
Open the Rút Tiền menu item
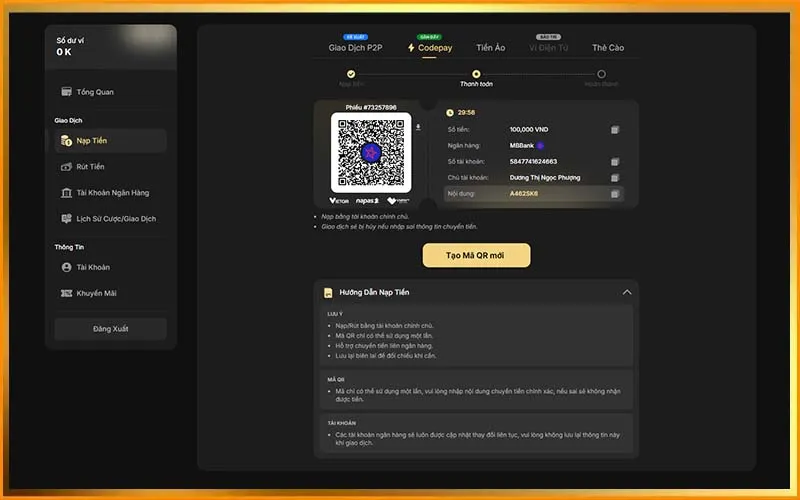click(110, 167)
